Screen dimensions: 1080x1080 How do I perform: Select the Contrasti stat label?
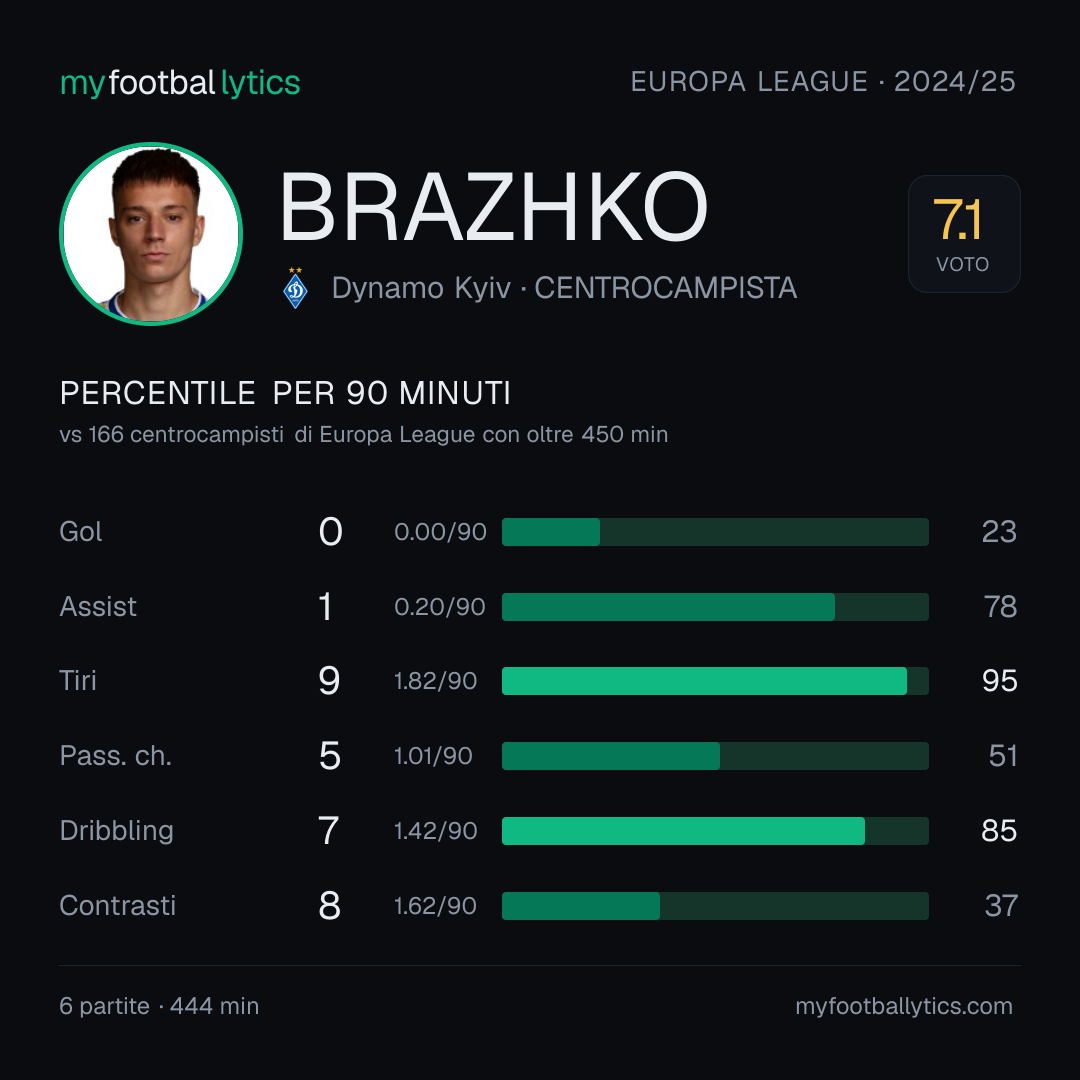click(x=118, y=906)
